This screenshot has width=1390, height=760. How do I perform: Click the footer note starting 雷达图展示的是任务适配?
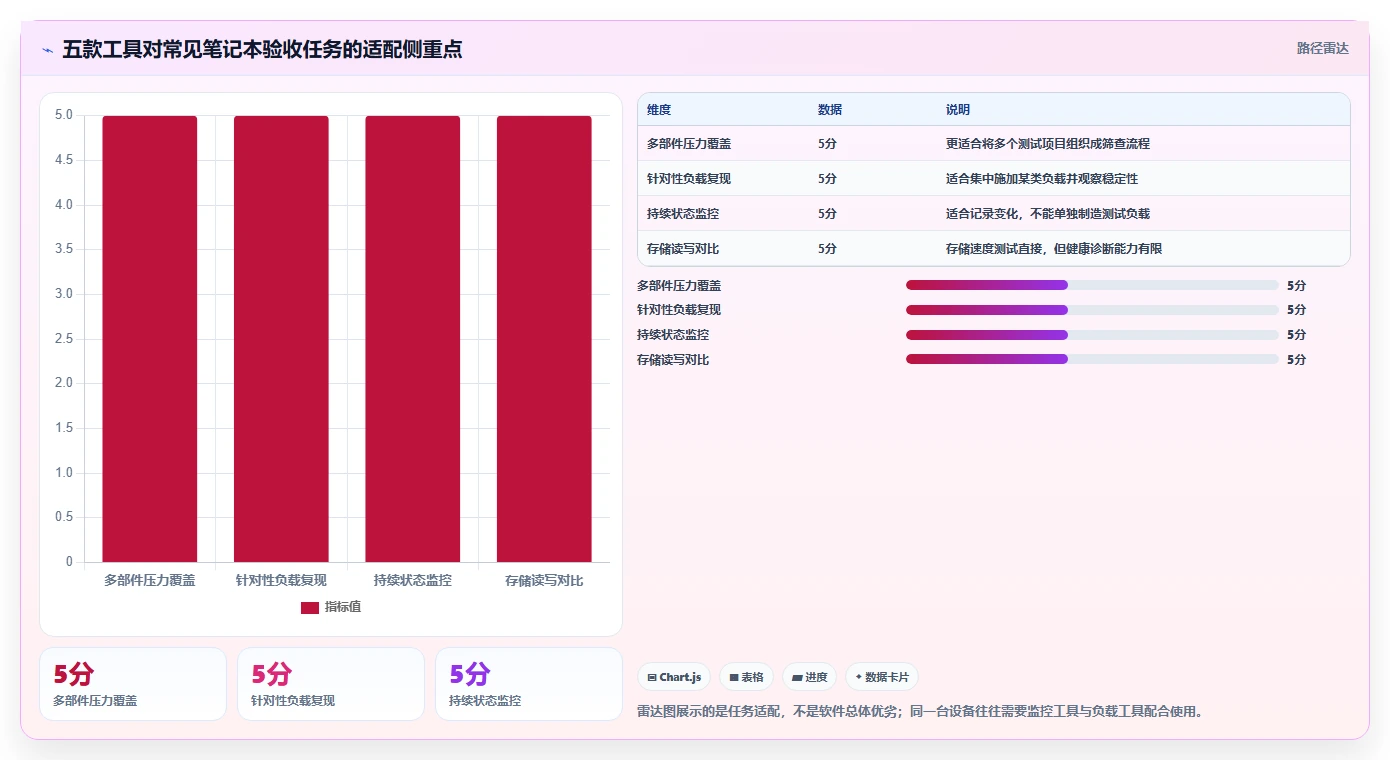[920, 711]
